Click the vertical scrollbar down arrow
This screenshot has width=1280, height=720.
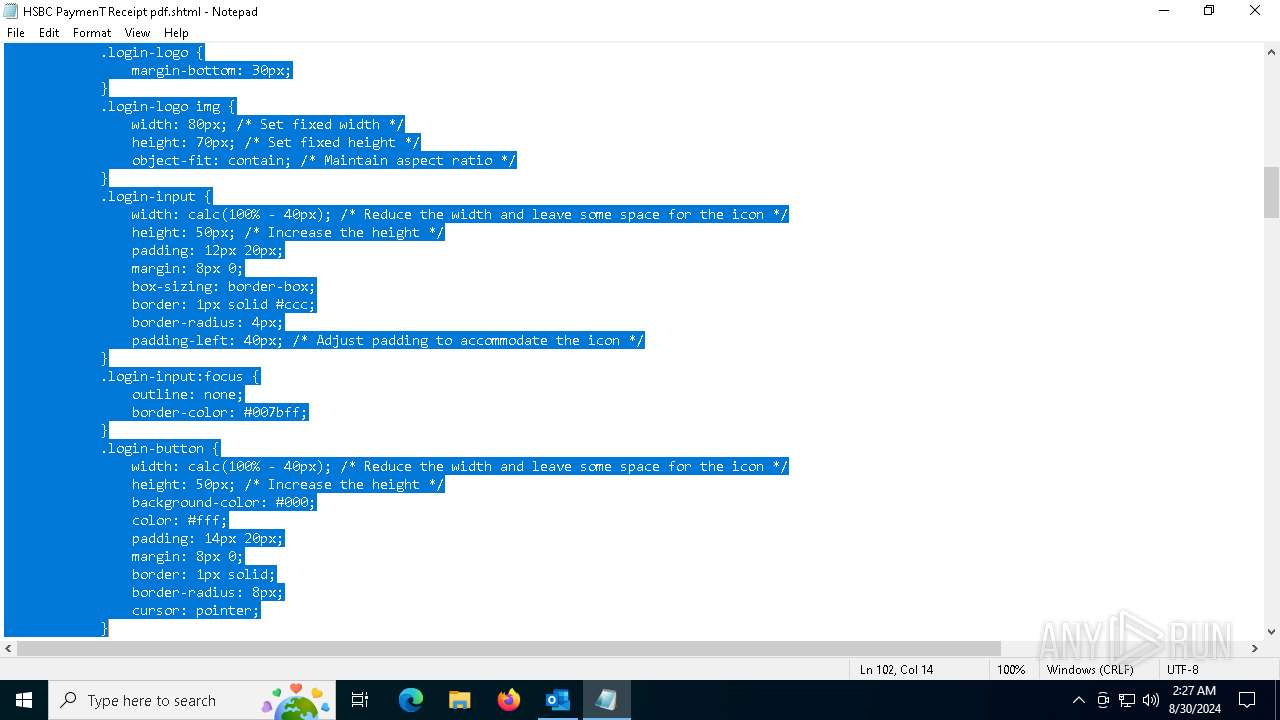point(1271,631)
